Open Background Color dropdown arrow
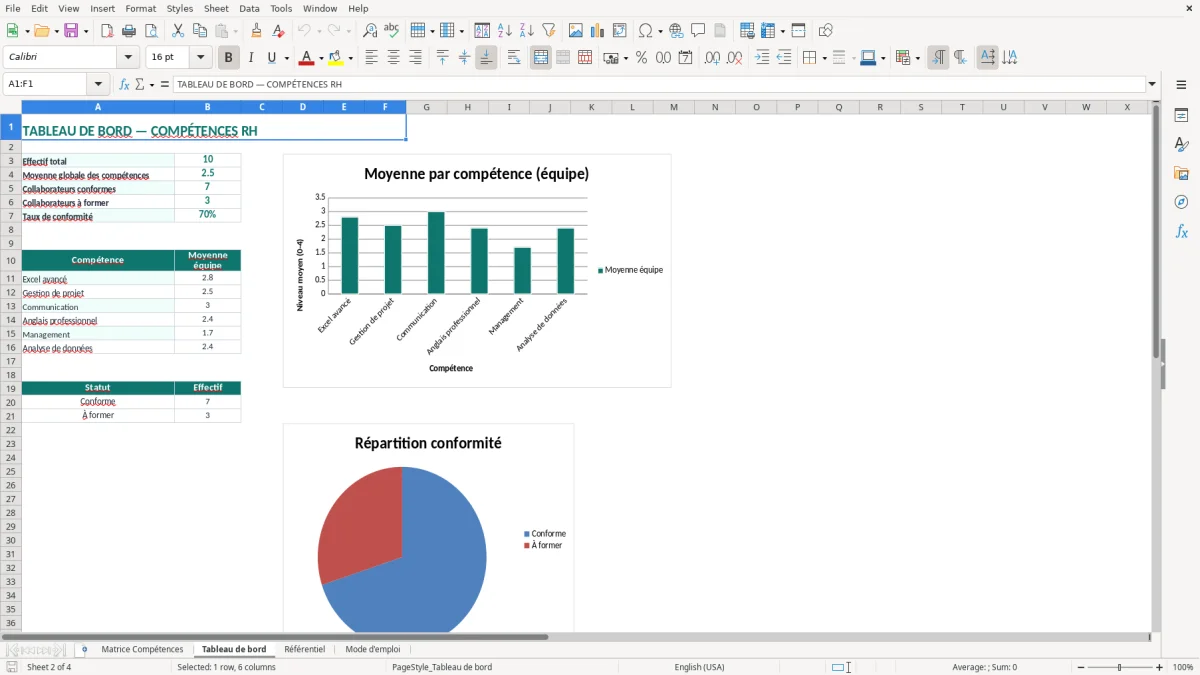The image size is (1200, 675). click(x=350, y=58)
